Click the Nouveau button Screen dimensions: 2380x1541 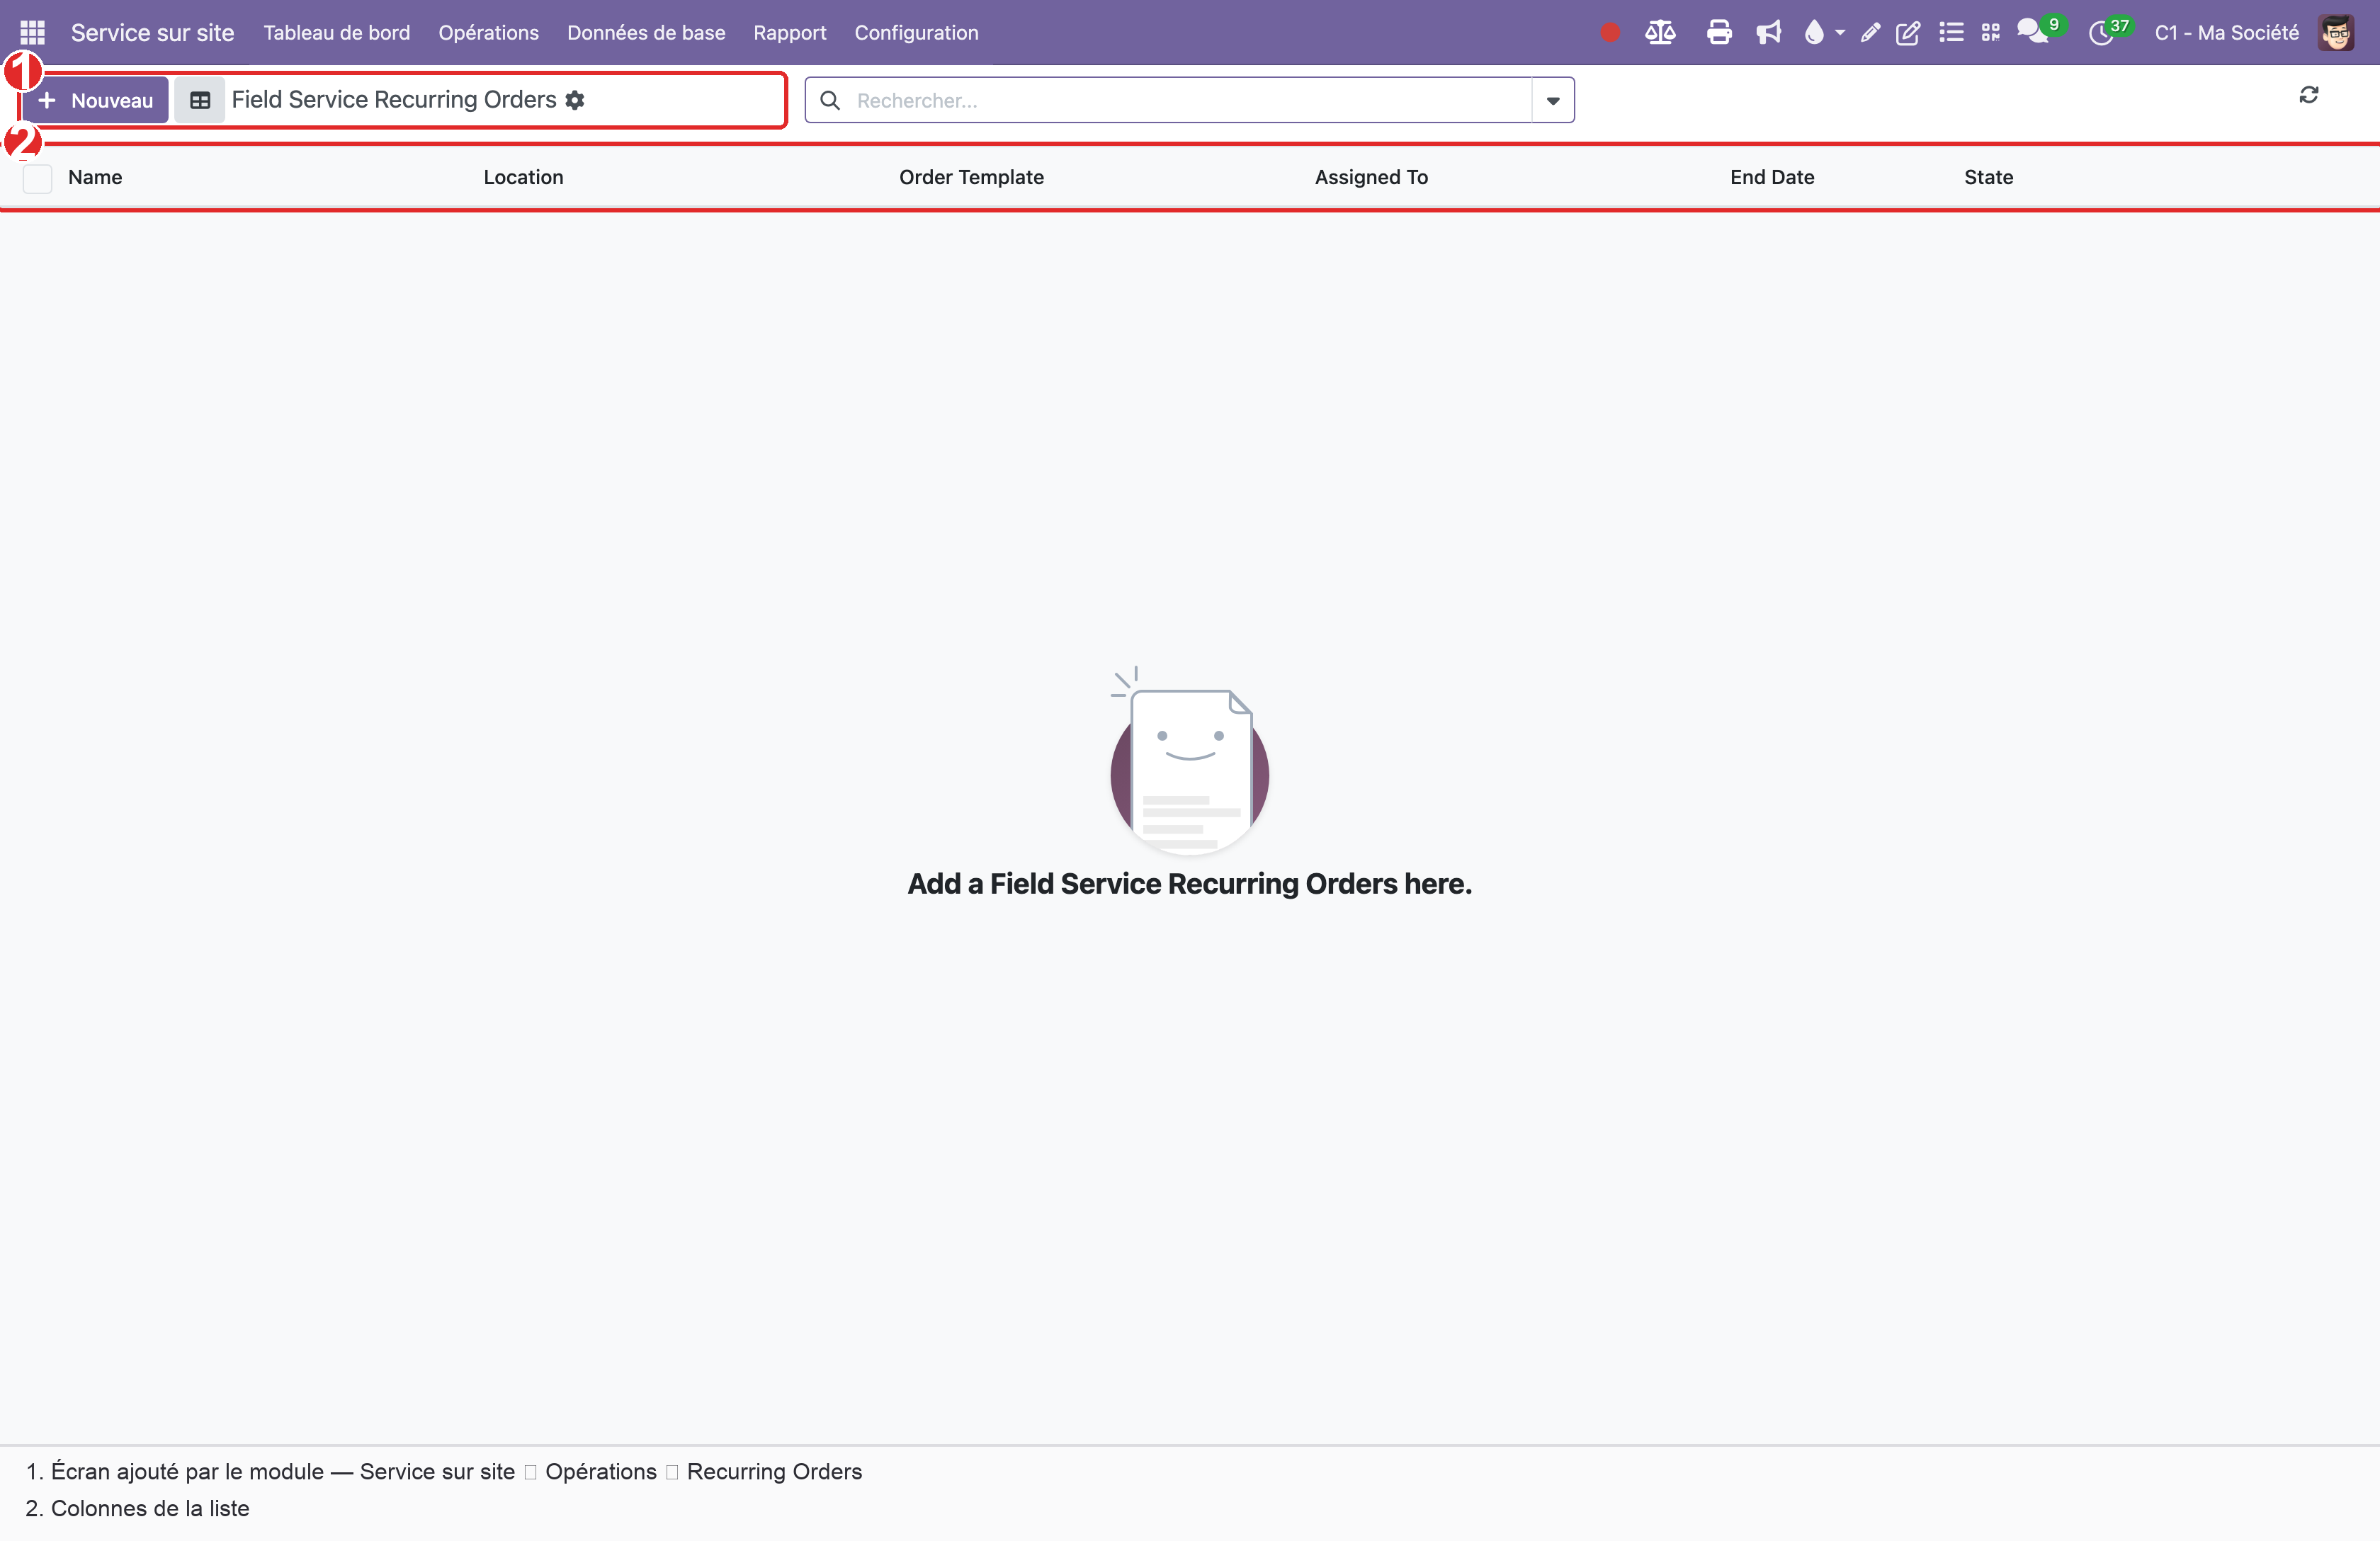(95, 100)
